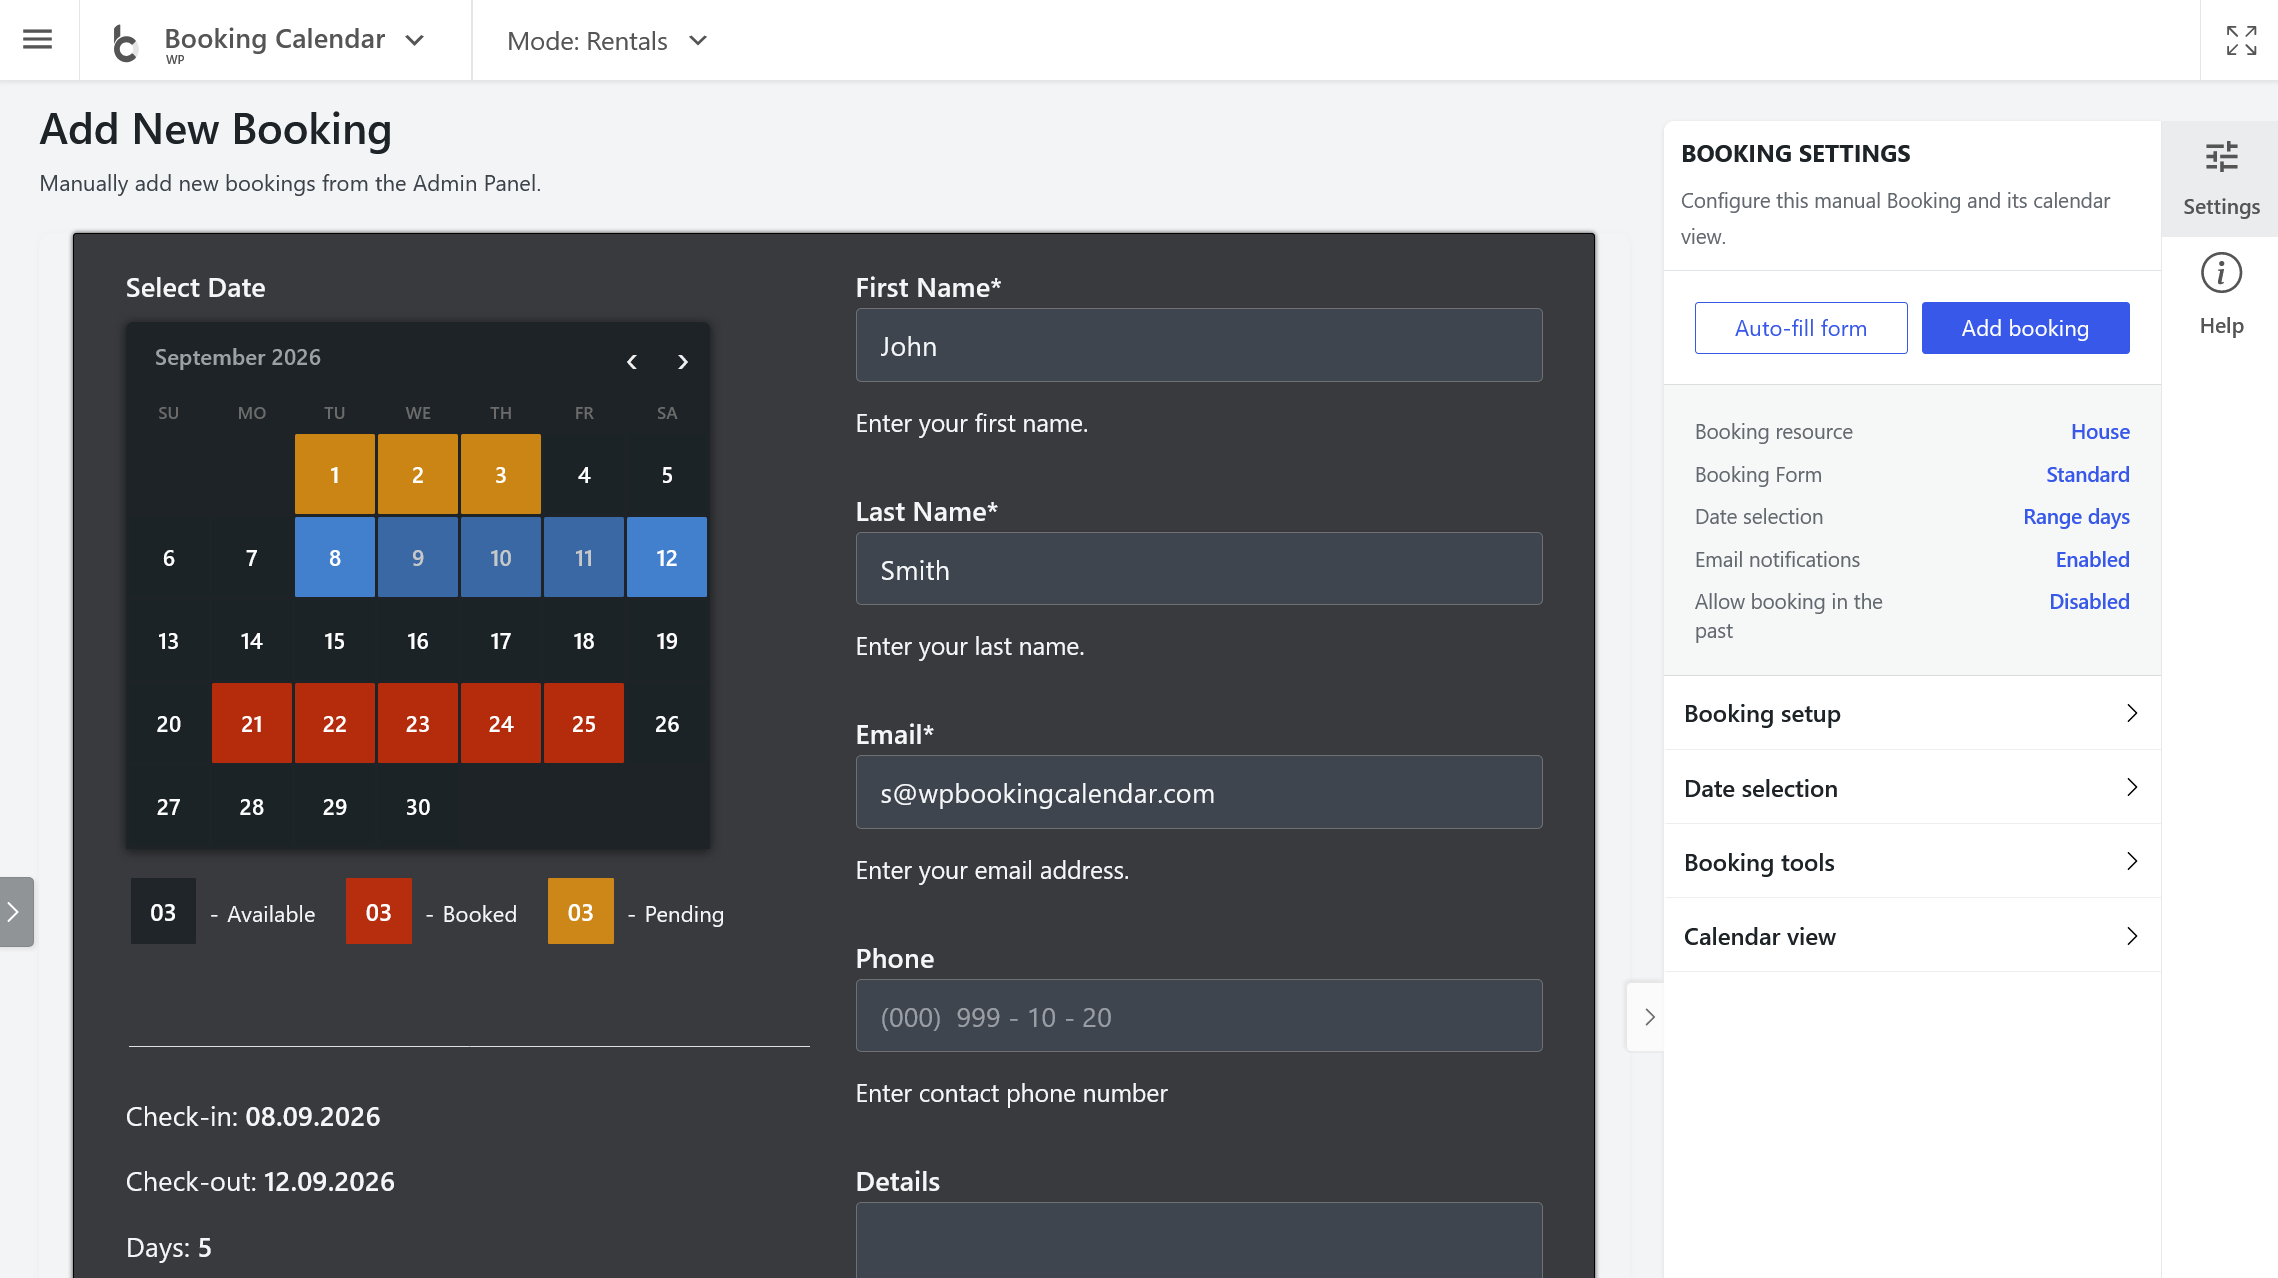Select available date September 5
The image size is (2278, 1278).
tap(667, 474)
